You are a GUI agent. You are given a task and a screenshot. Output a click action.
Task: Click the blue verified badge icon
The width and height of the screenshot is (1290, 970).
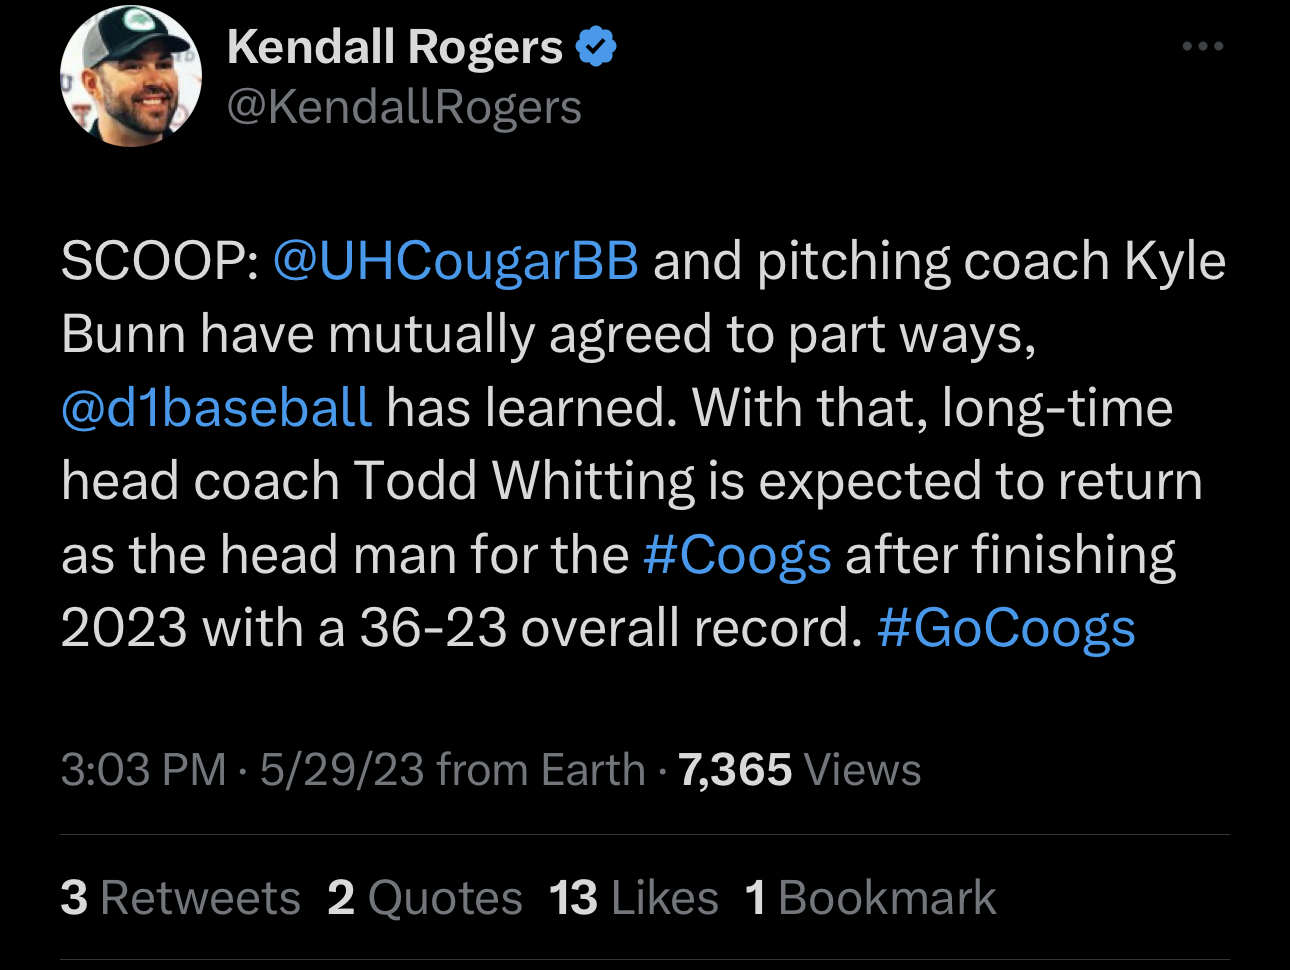click(x=597, y=47)
